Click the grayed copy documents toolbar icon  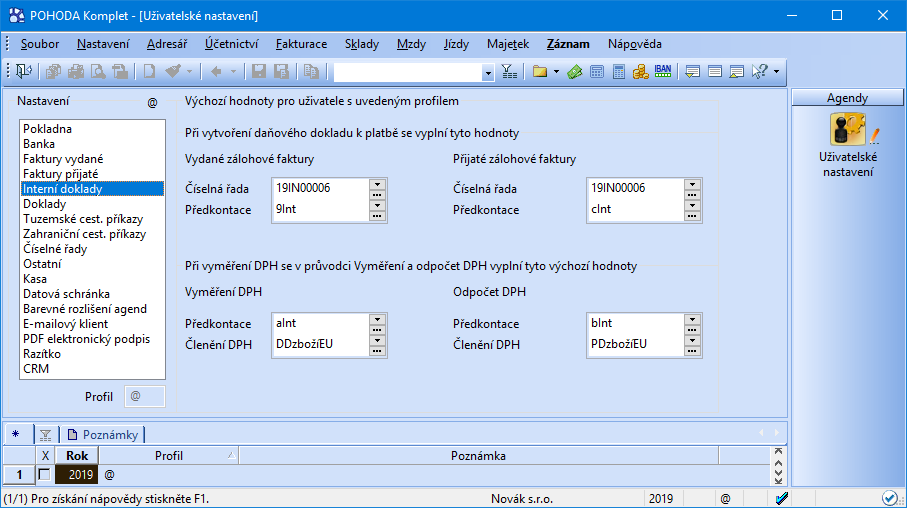point(53,72)
